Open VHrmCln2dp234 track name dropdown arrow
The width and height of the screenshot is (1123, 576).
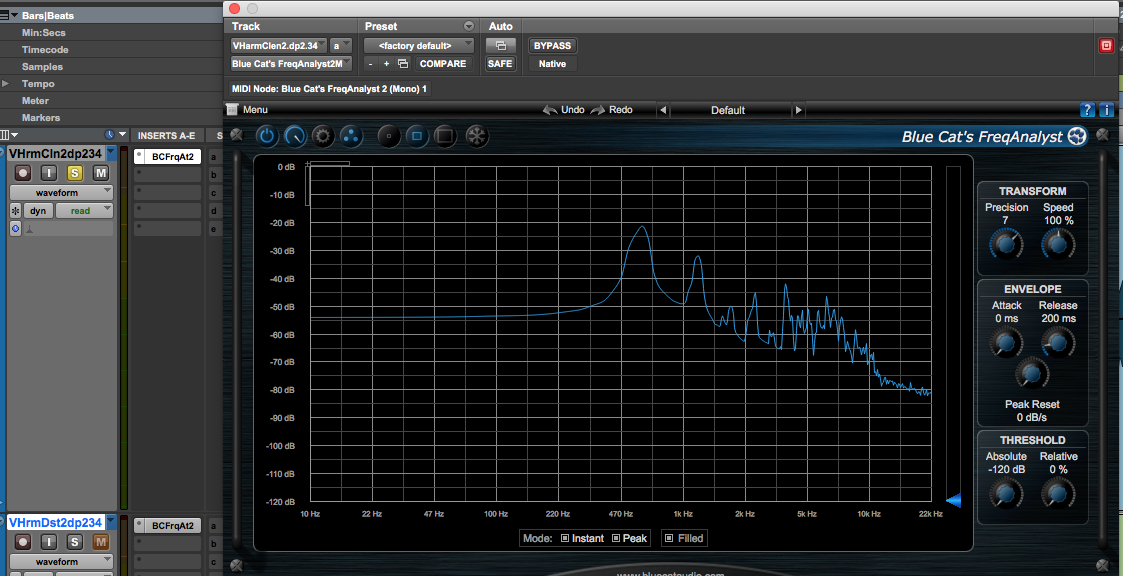click(x=110, y=153)
